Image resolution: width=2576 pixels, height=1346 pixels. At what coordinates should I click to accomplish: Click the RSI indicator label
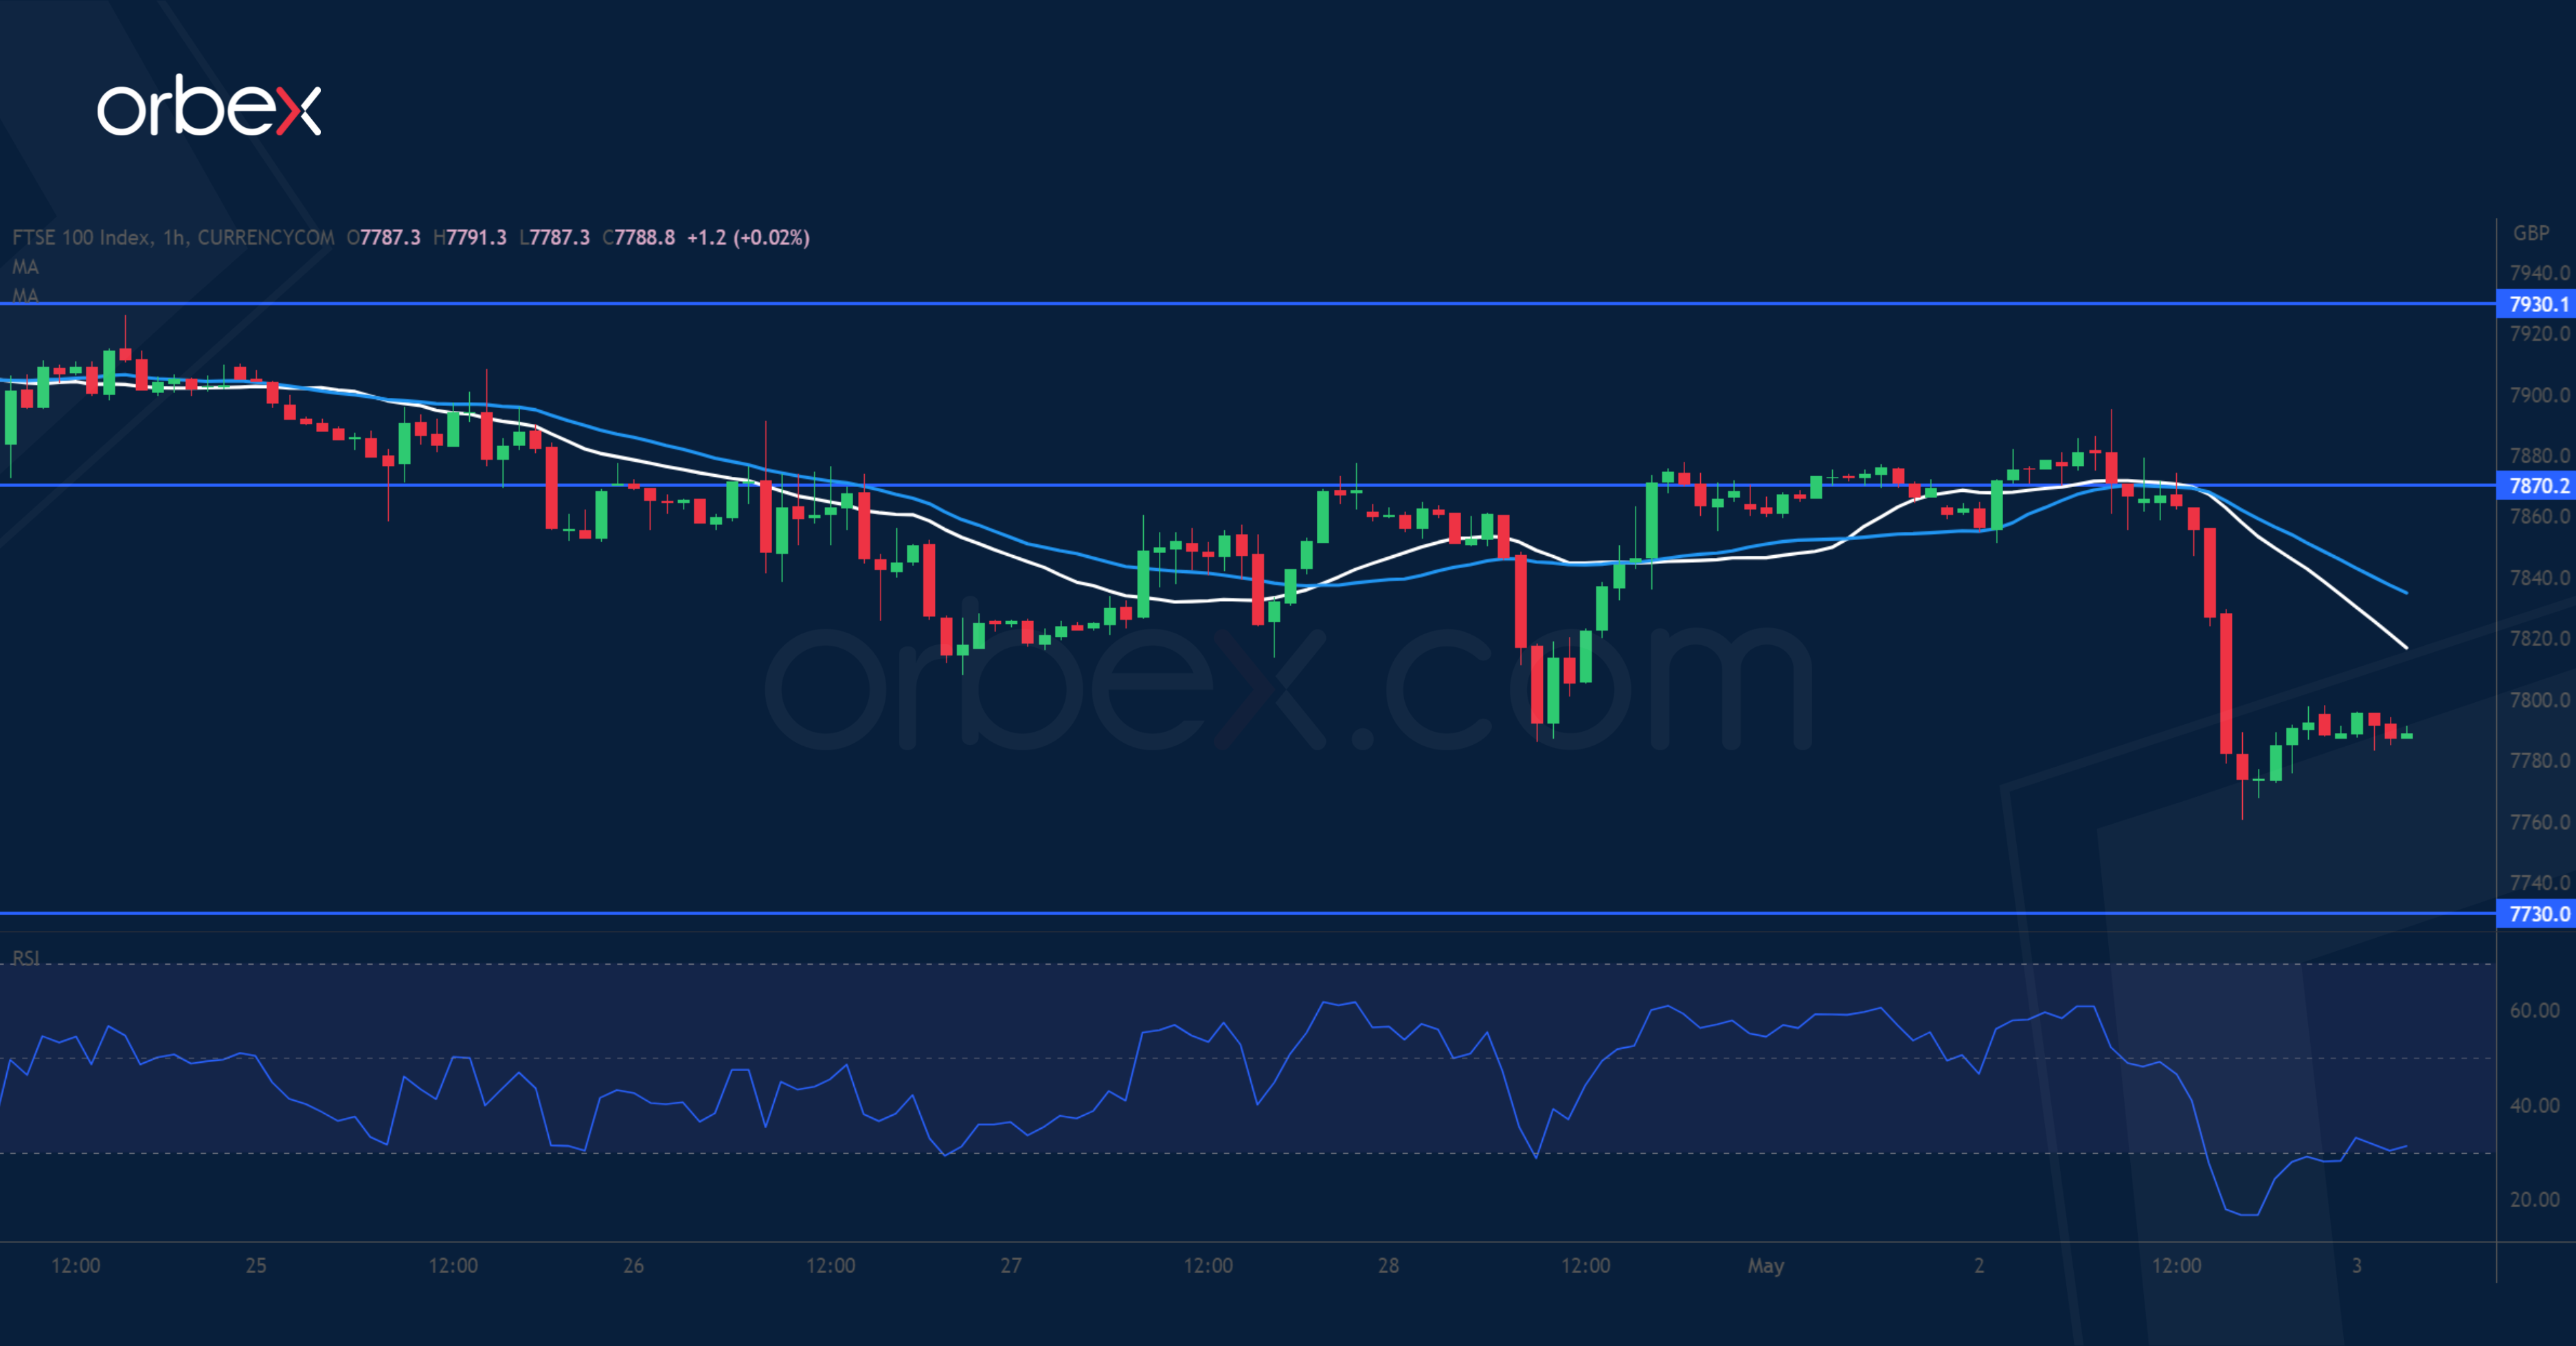point(26,958)
